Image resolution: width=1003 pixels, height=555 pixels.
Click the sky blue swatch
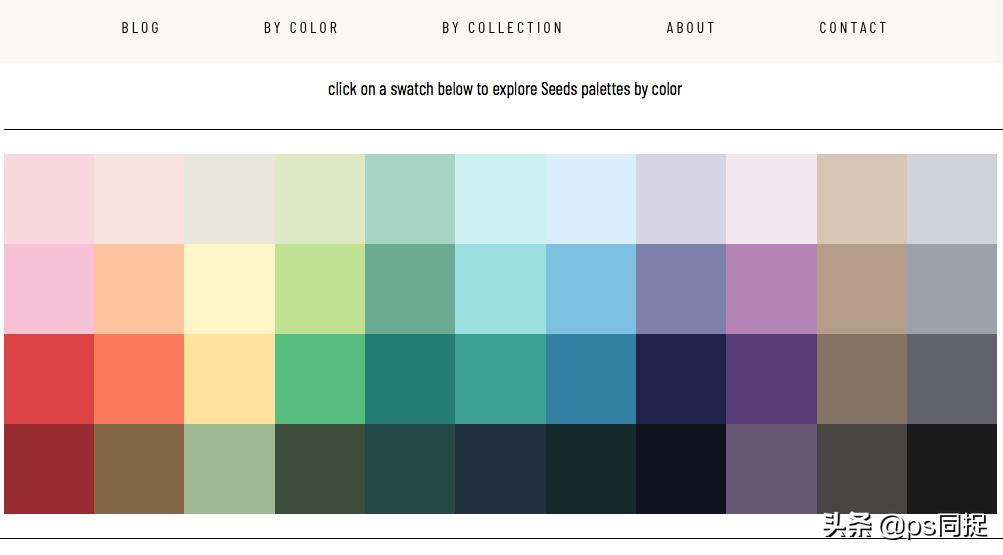click(591, 289)
